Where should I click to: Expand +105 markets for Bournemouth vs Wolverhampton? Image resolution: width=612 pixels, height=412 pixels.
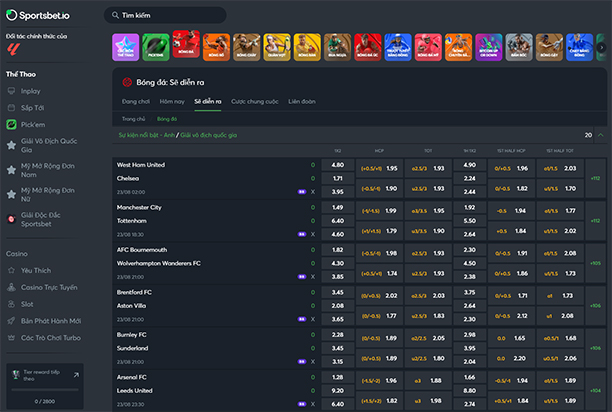tap(595, 263)
